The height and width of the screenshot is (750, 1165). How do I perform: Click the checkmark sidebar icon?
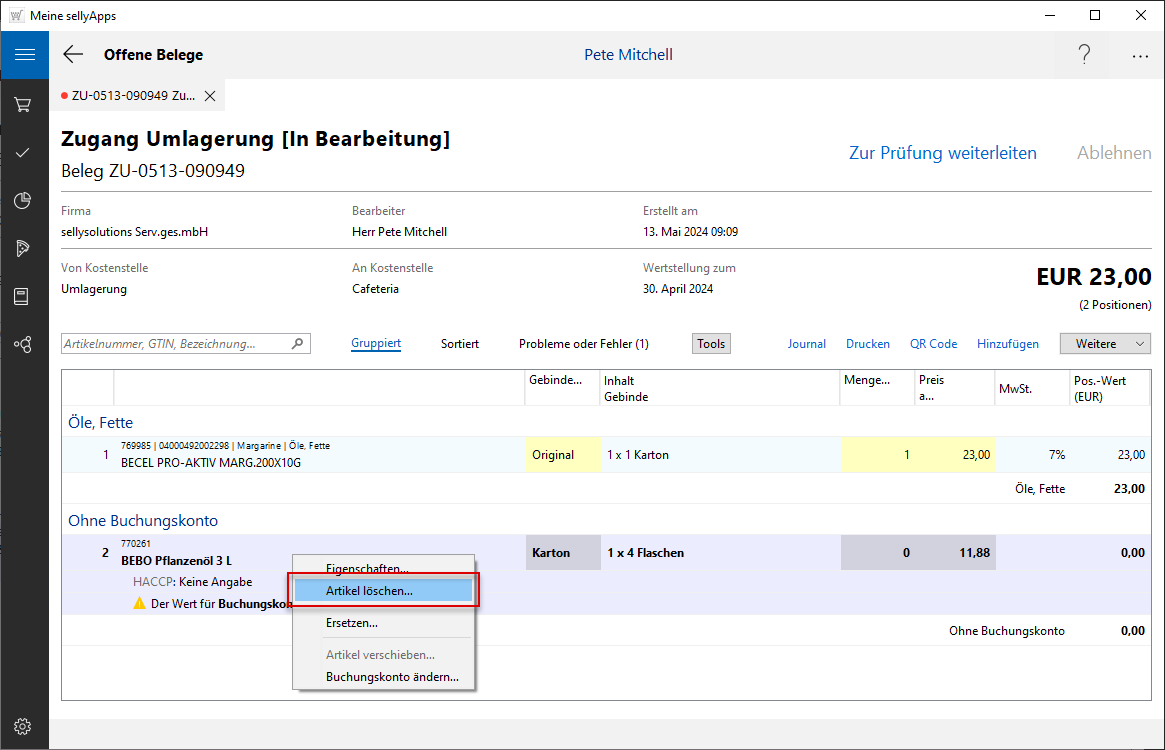click(23, 153)
